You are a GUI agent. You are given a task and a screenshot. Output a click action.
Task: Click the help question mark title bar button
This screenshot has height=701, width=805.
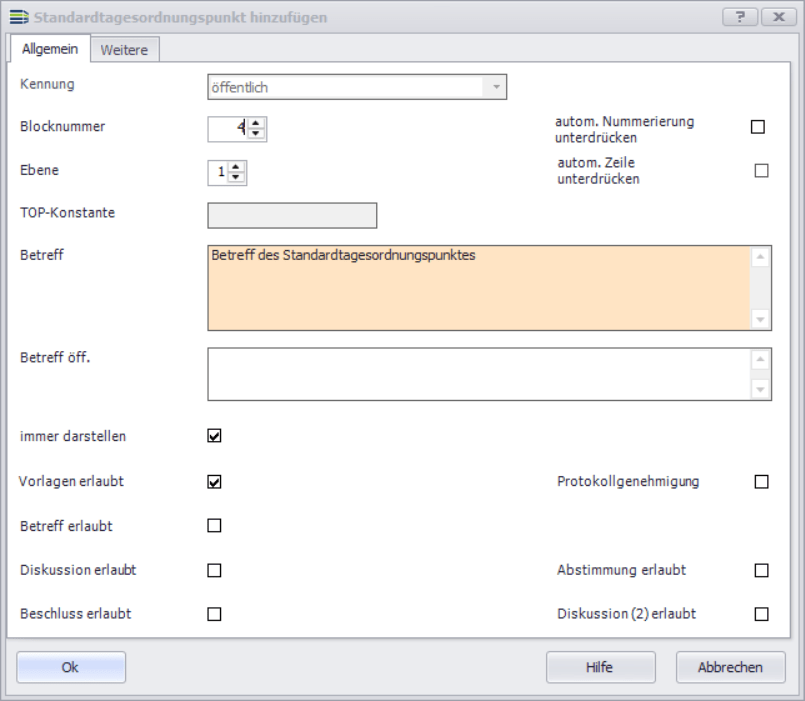(739, 17)
